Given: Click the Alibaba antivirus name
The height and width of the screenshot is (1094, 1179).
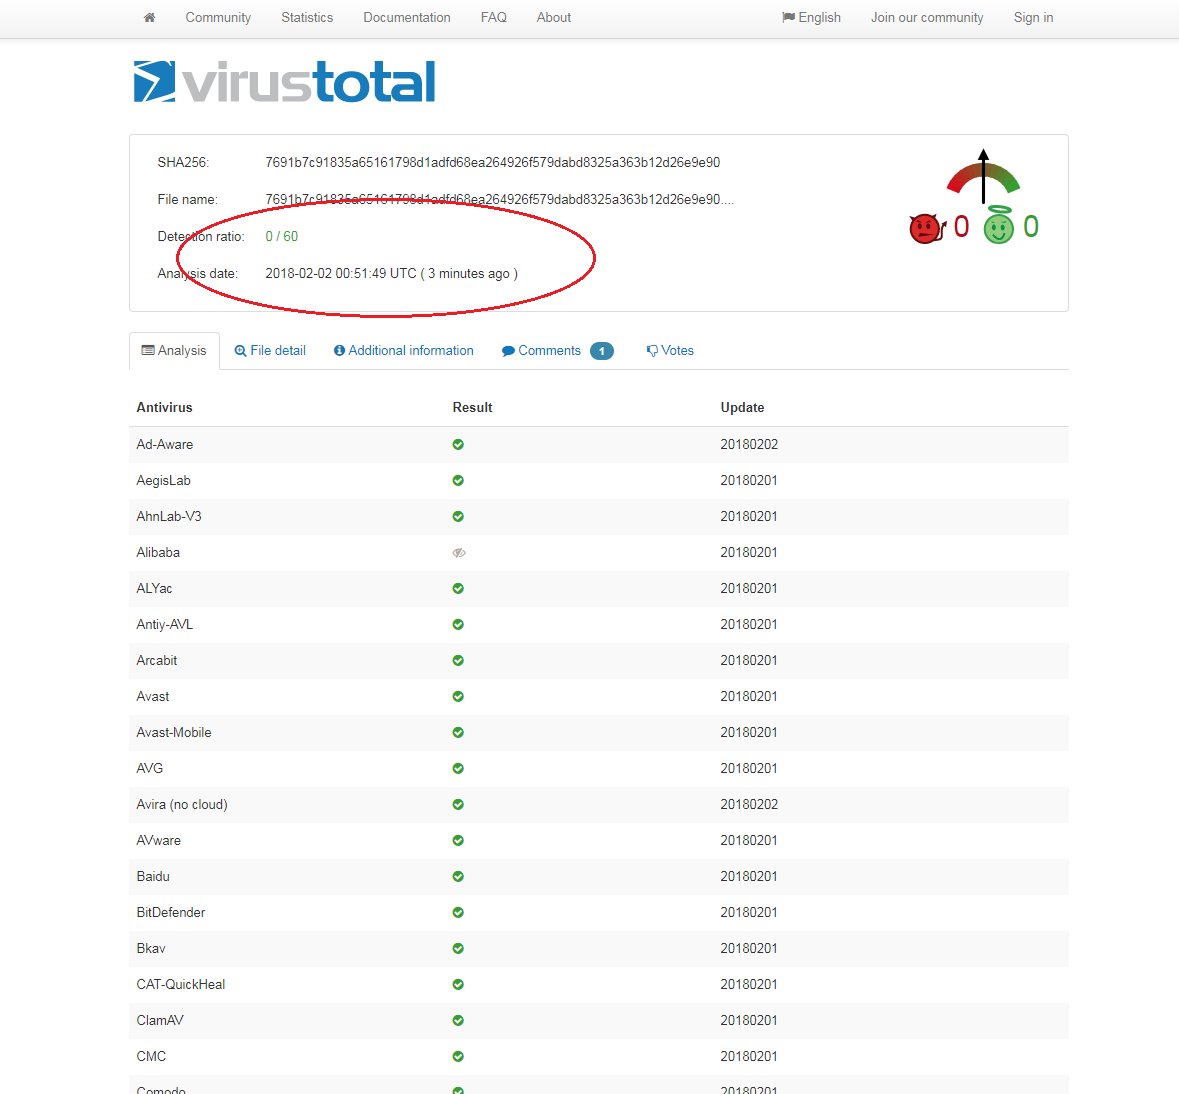Looking at the screenshot, I should tap(158, 553).
